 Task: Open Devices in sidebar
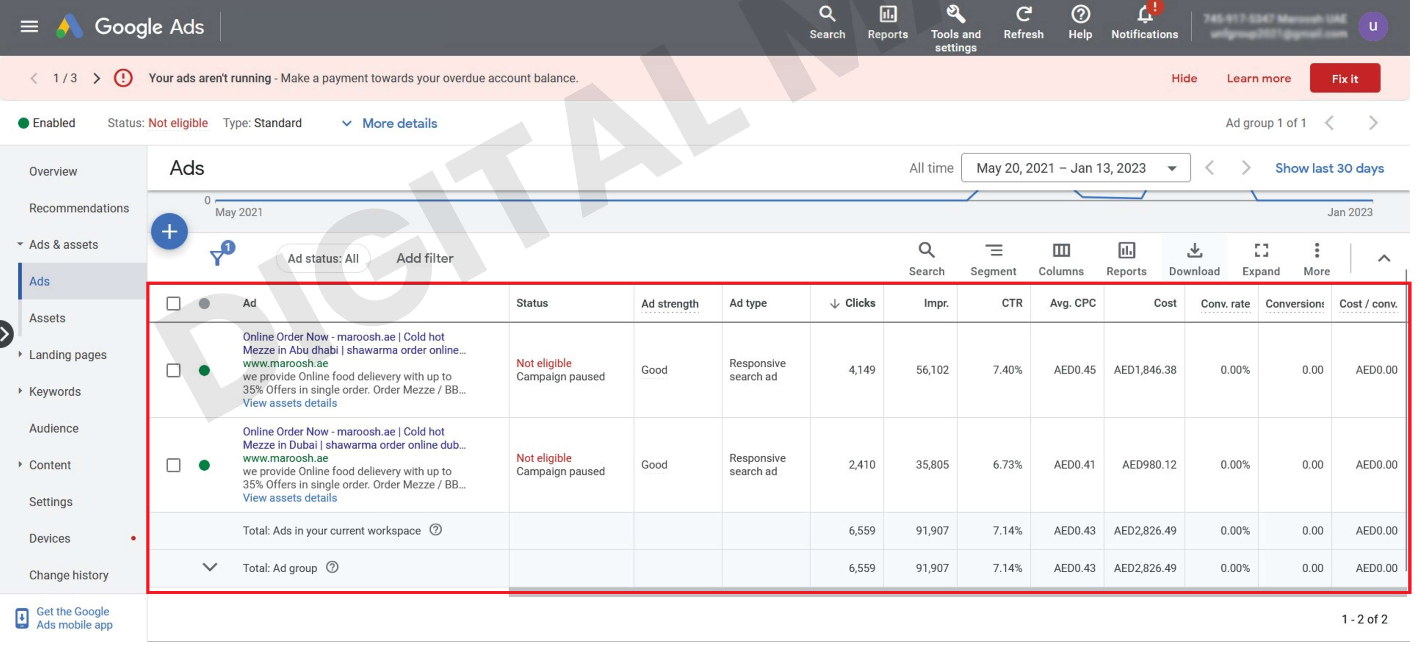pos(50,538)
